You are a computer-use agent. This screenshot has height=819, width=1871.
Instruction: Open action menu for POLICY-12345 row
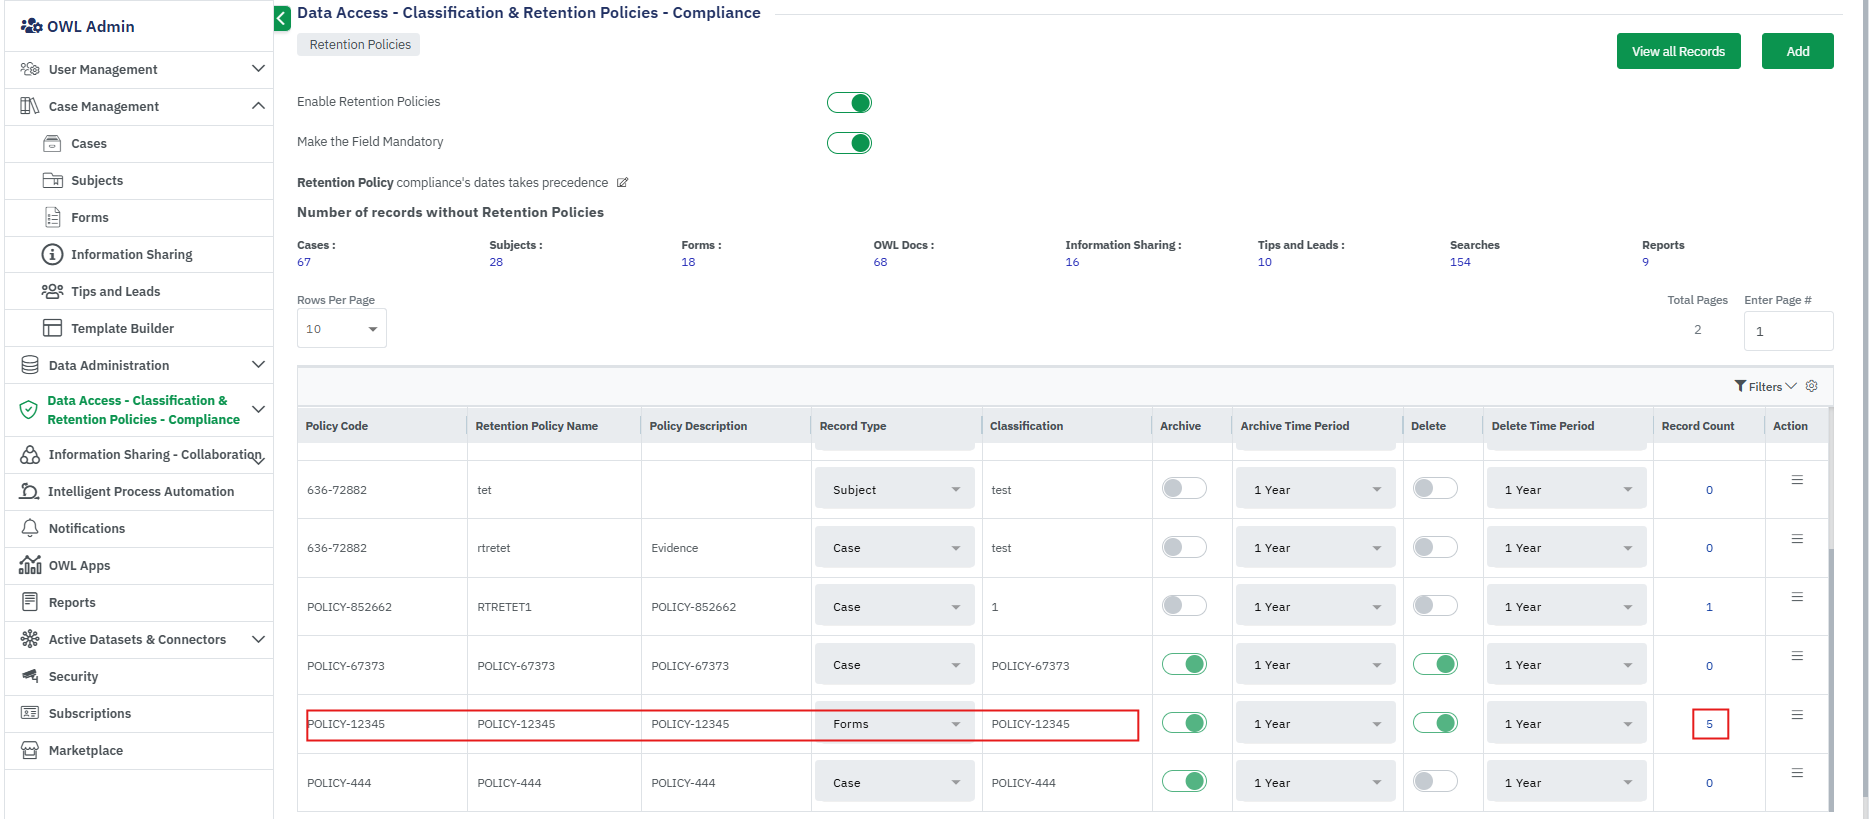pyautogui.click(x=1796, y=715)
